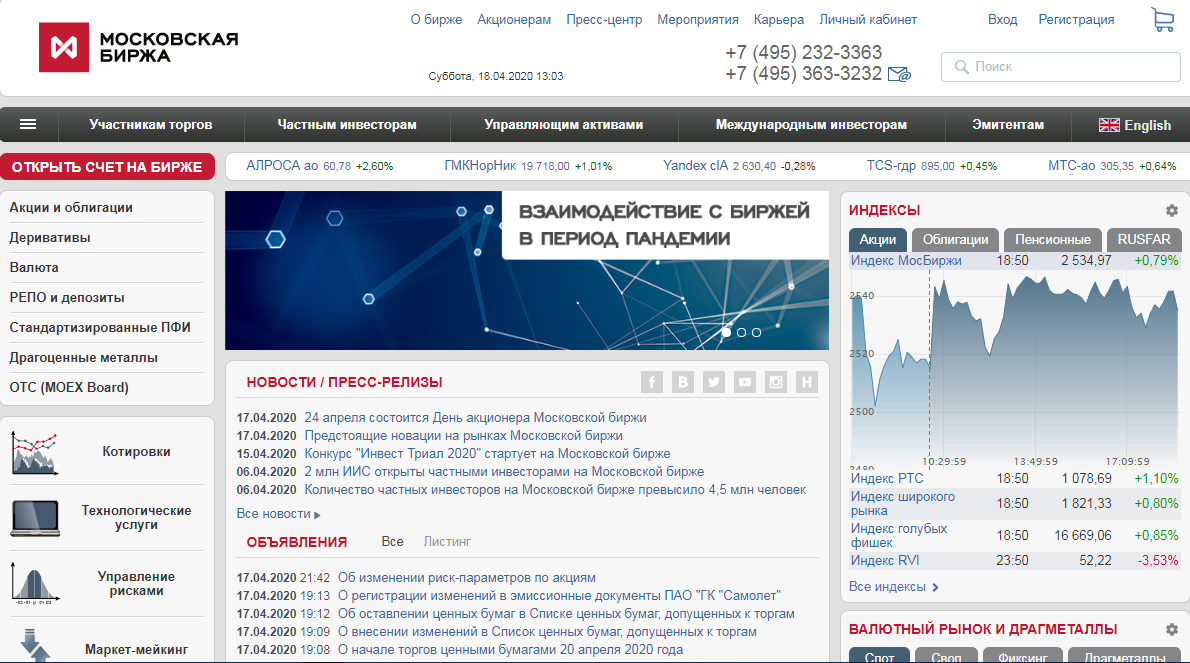The height and width of the screenshot is (663, 1190).
Task: Focus the Поиск search field
Action: (x=1060, y=67)
